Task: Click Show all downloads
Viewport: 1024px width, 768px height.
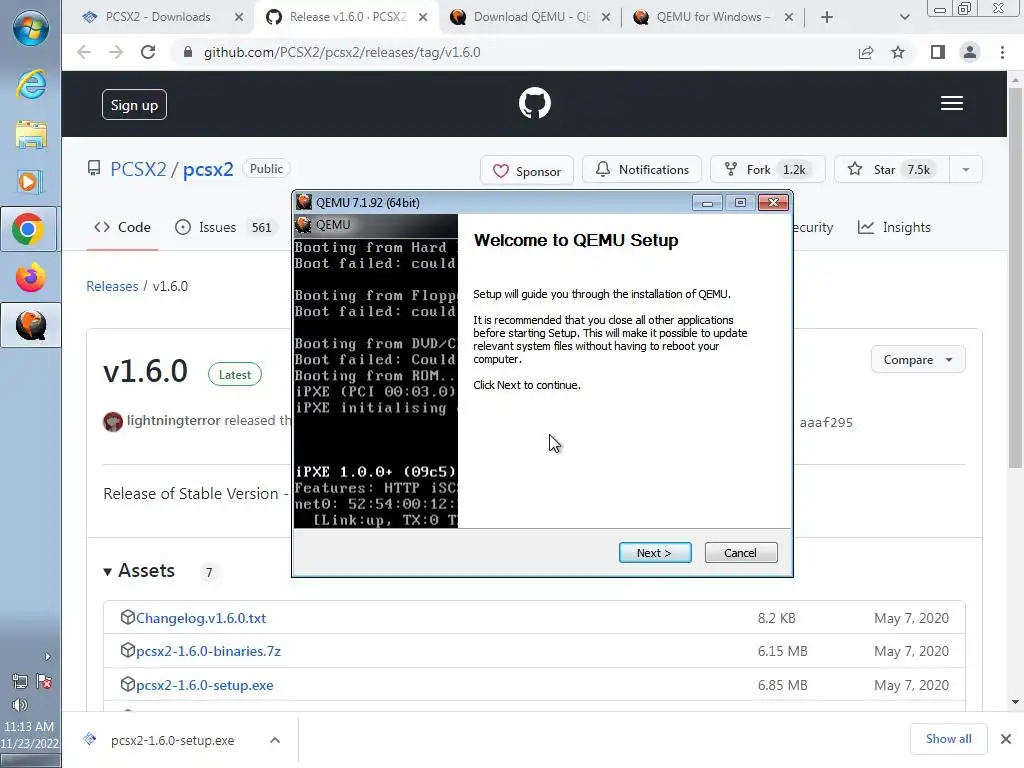Action: coord(948,739)
